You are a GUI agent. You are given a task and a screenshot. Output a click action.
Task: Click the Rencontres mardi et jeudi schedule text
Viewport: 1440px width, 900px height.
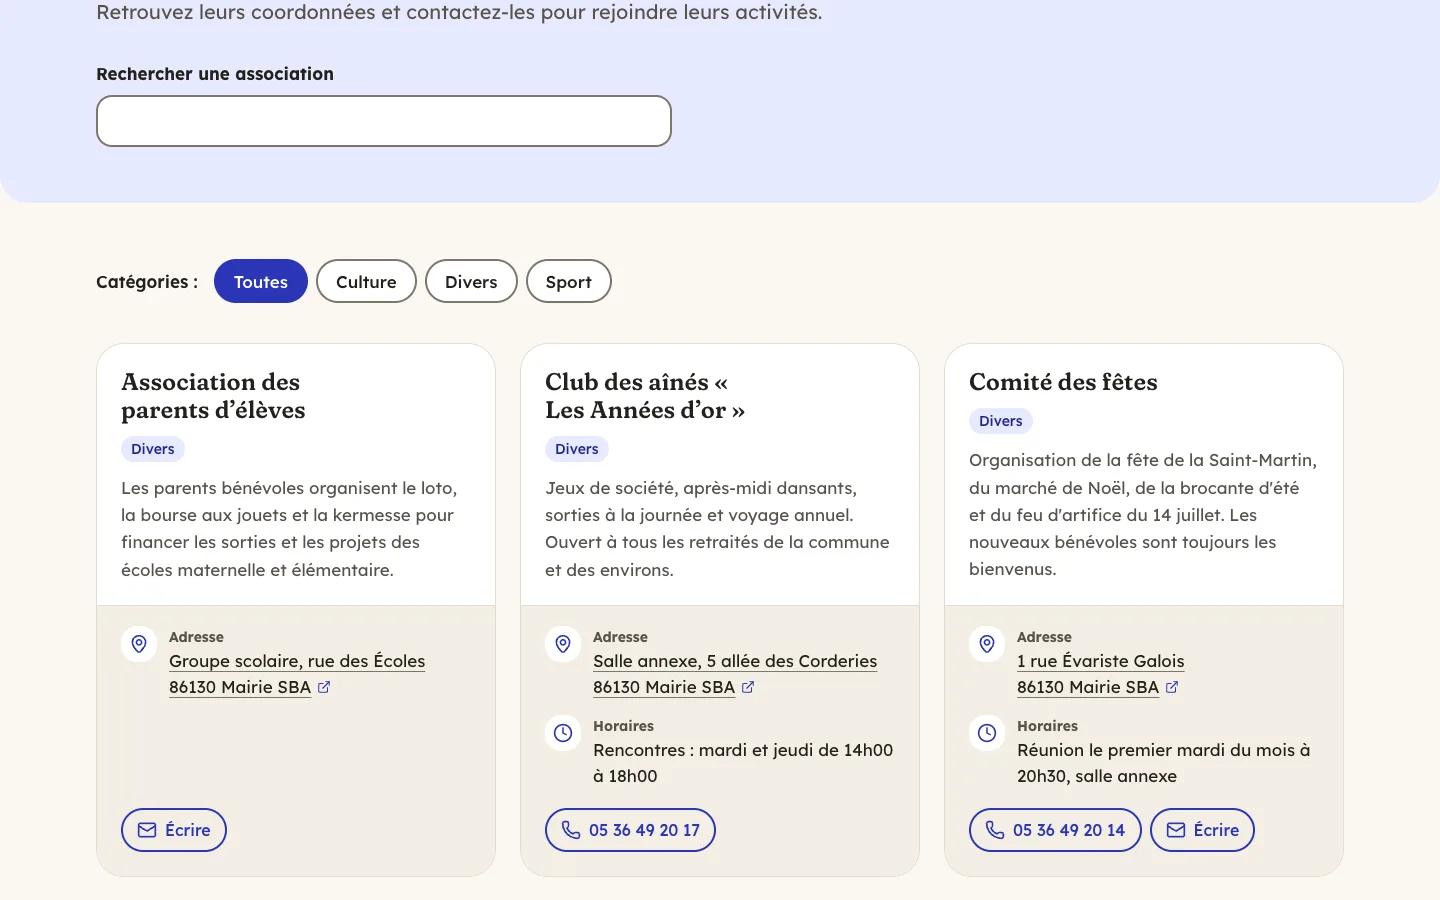pos(743,763)
